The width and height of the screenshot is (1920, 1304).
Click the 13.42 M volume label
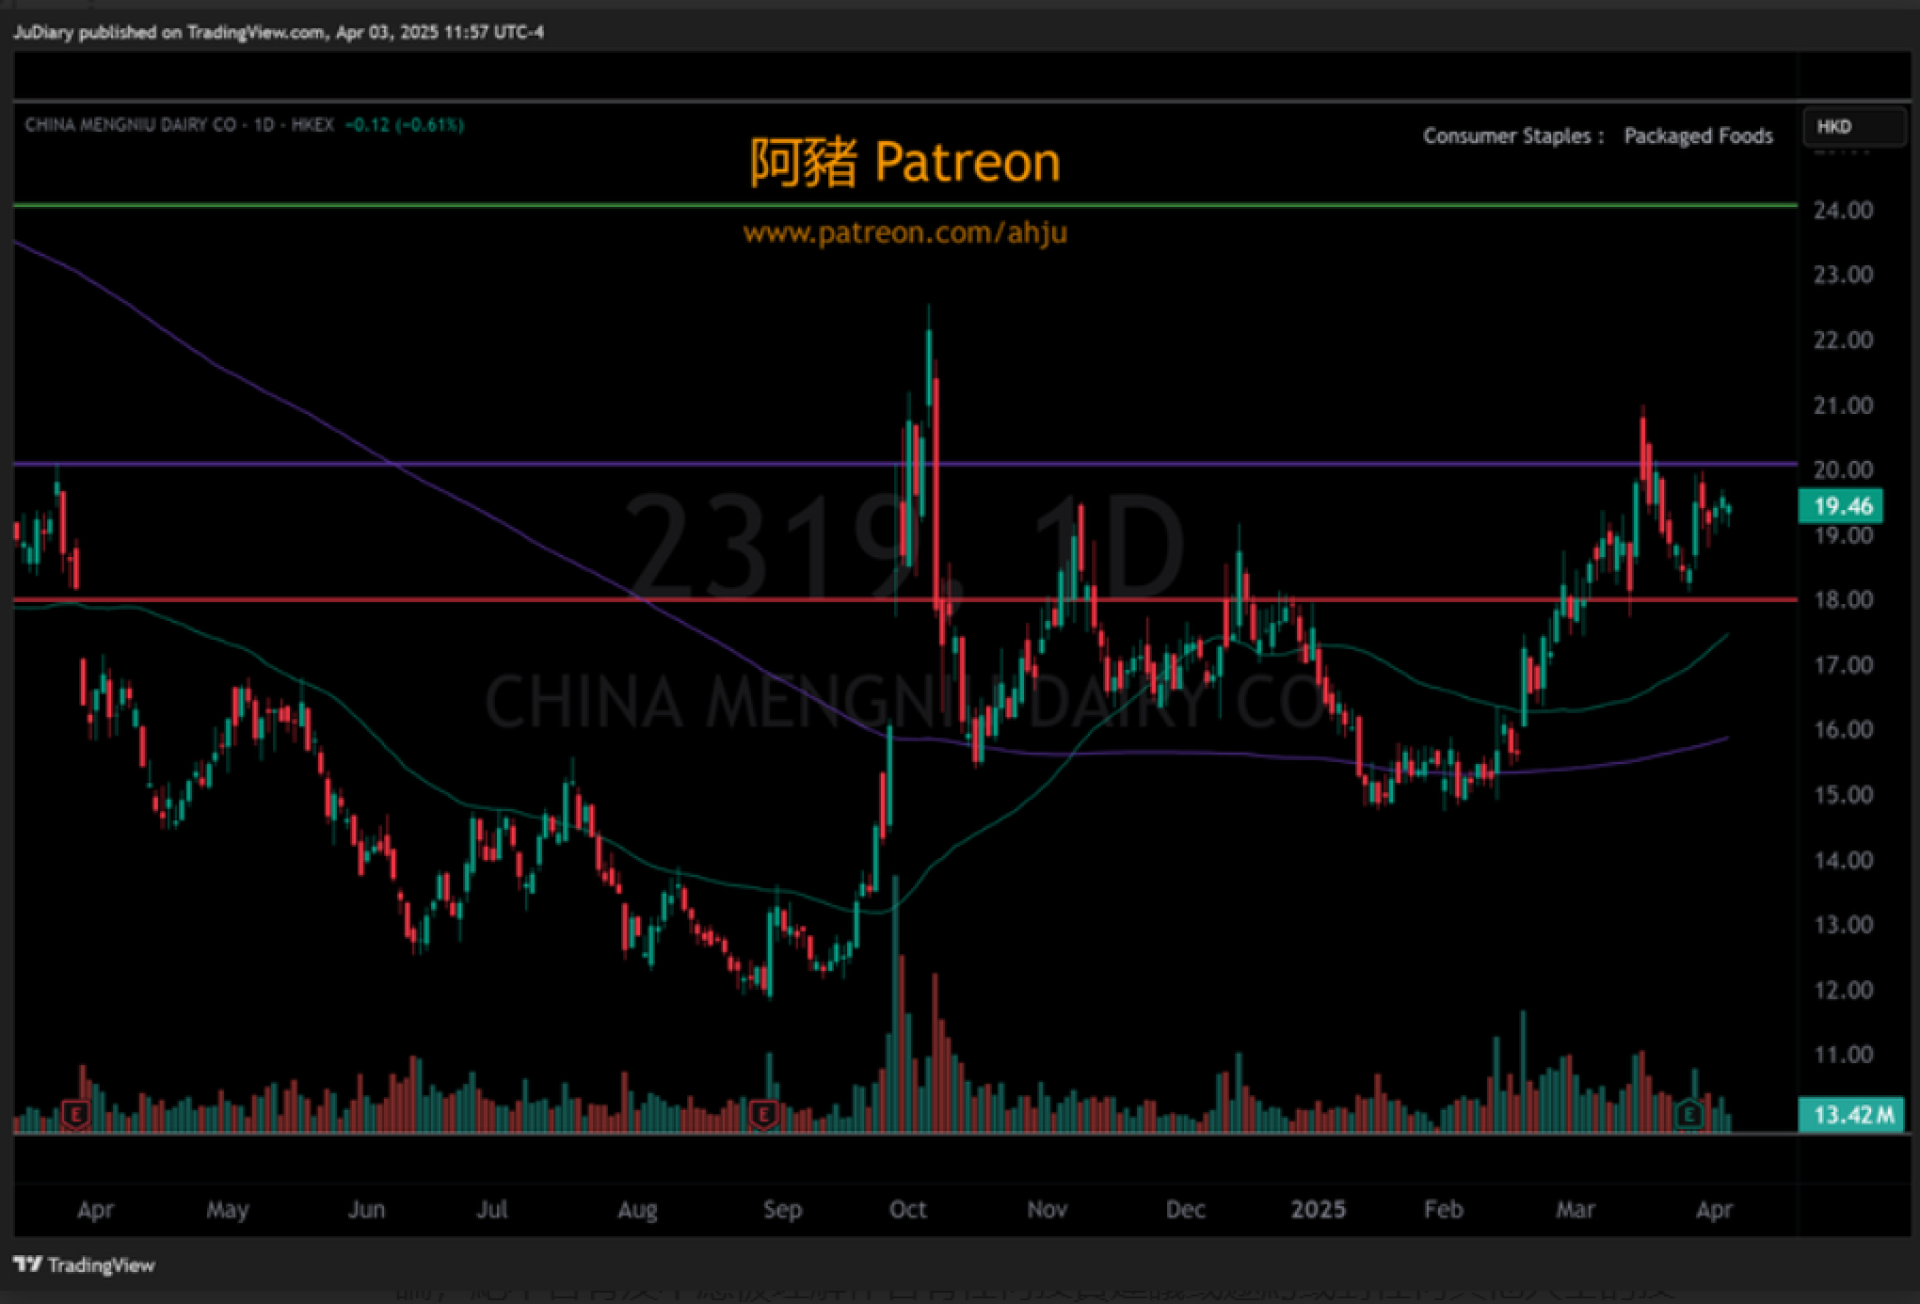point(1853,1114)
